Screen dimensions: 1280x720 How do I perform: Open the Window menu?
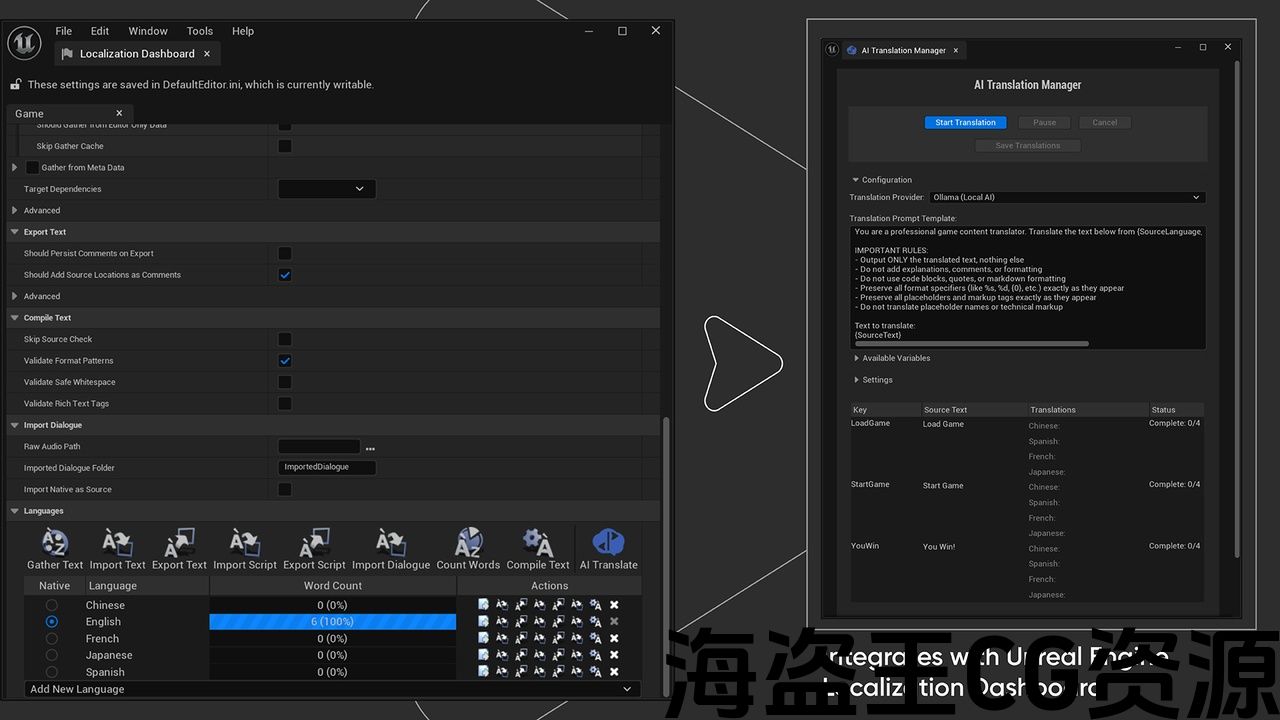coord(148,31)
